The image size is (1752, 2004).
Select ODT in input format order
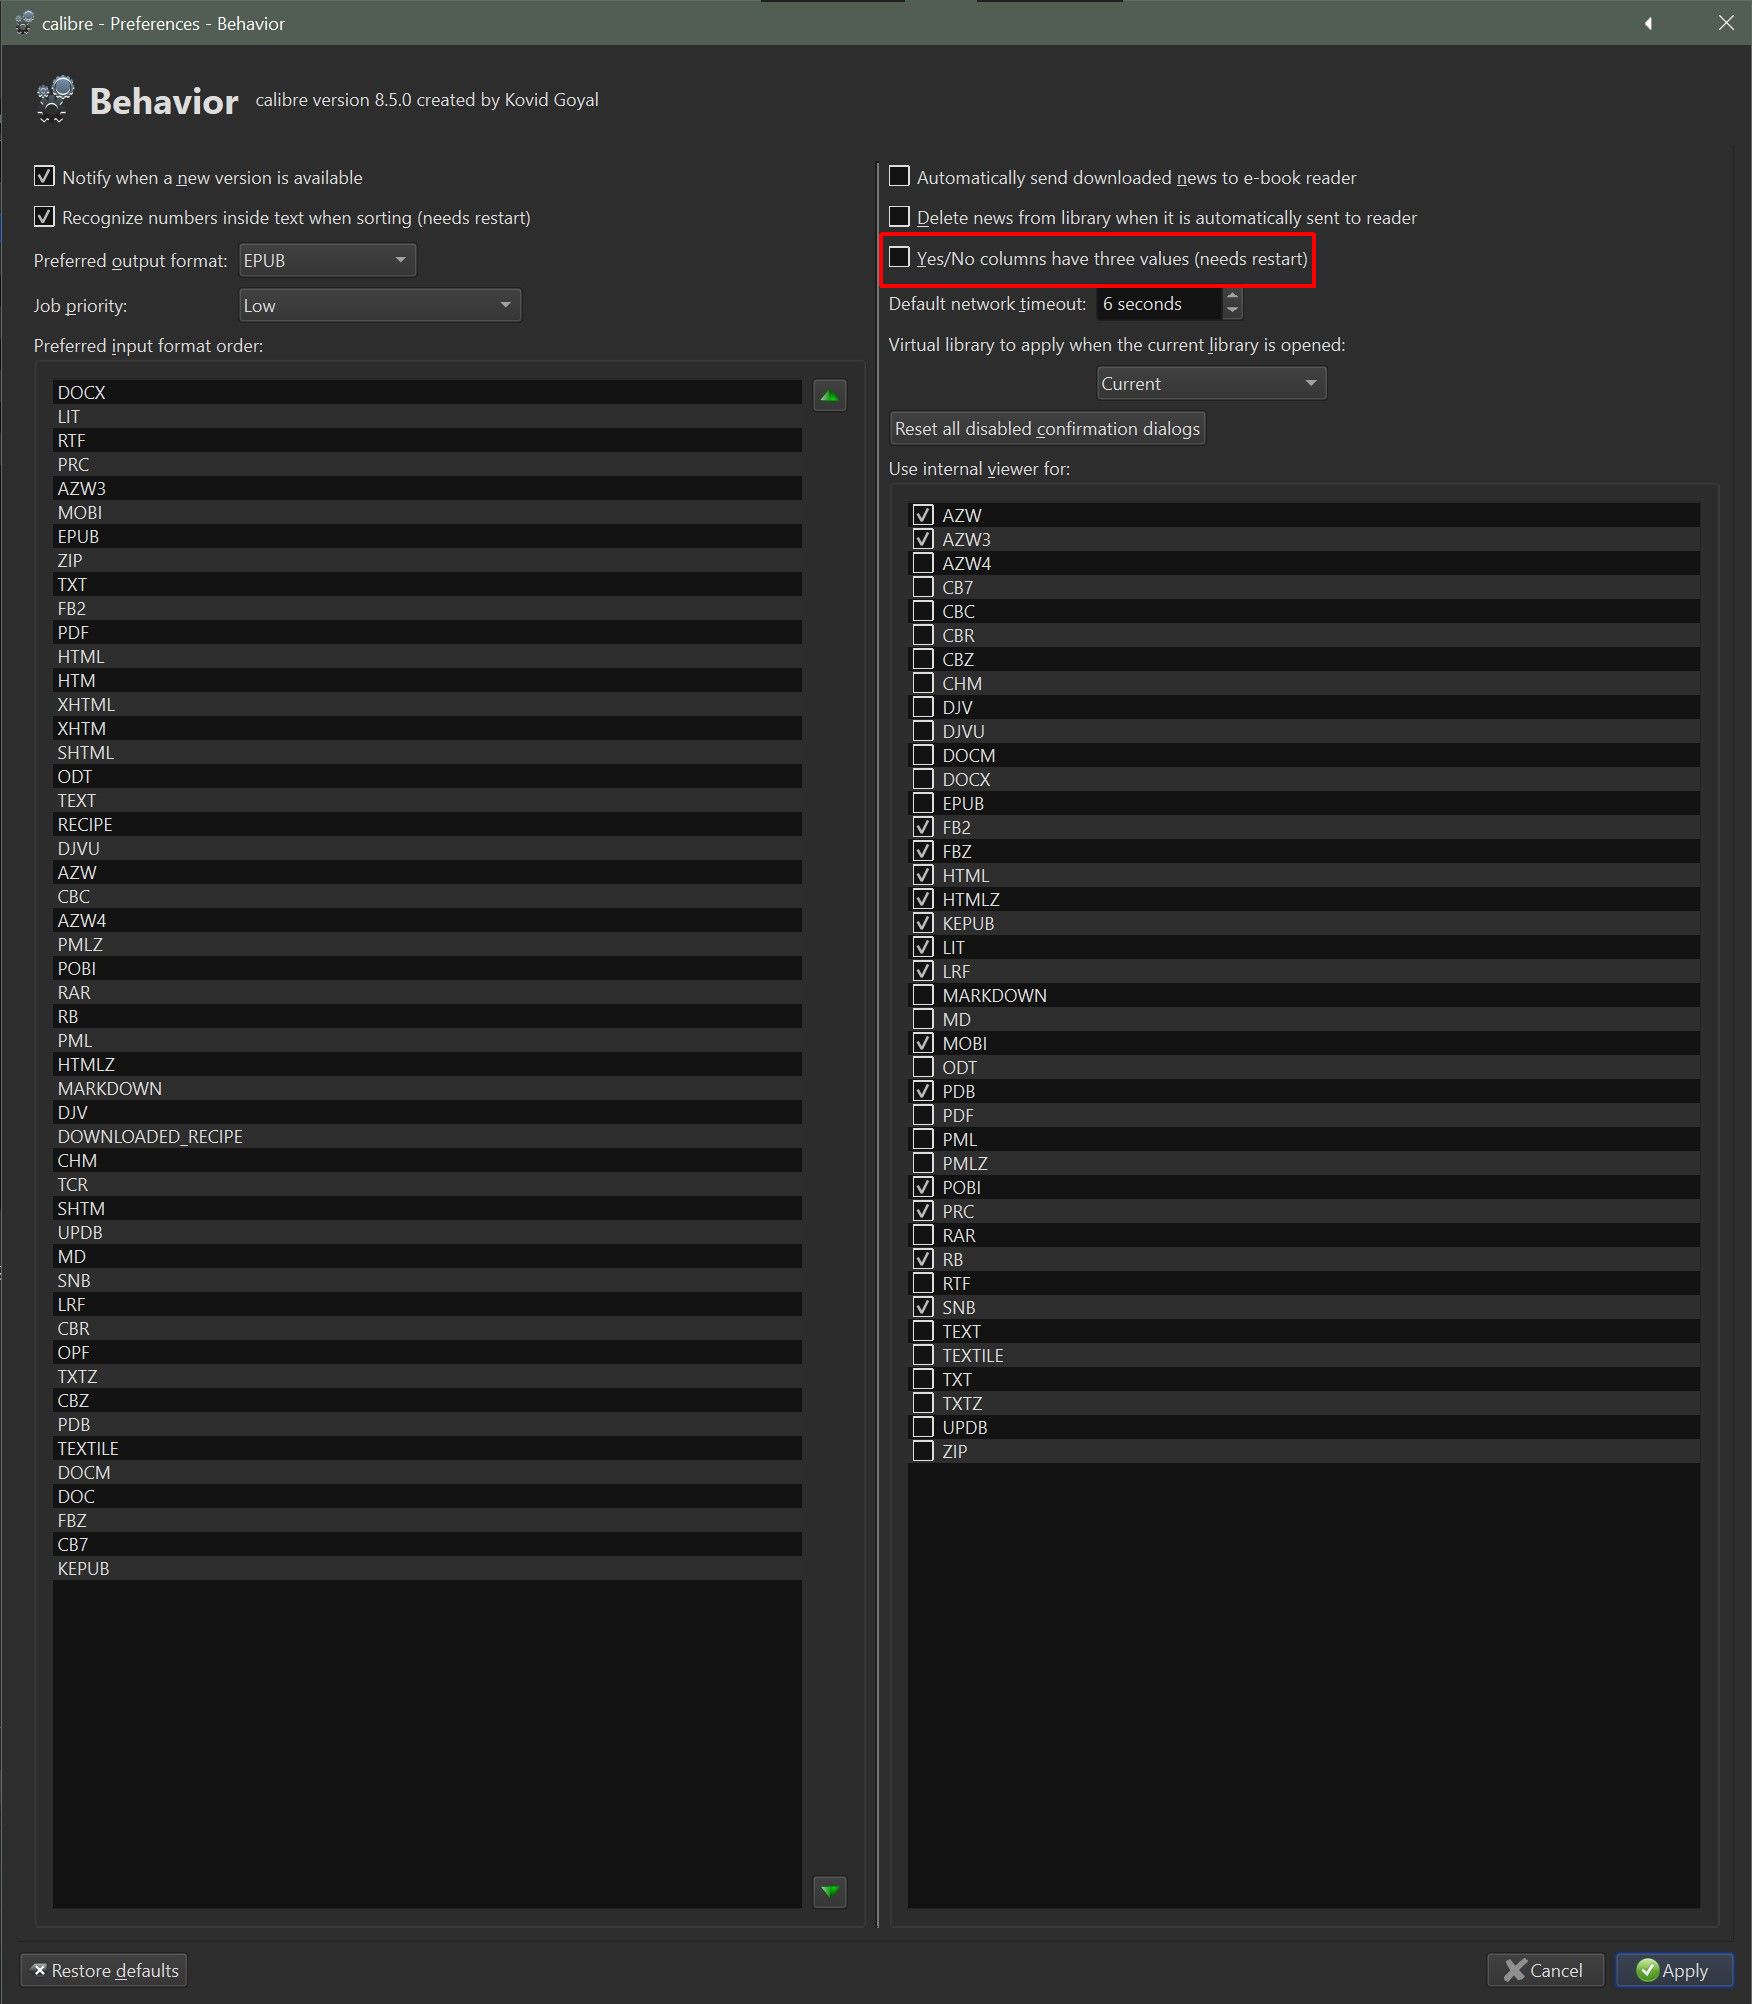coord(427,776)
